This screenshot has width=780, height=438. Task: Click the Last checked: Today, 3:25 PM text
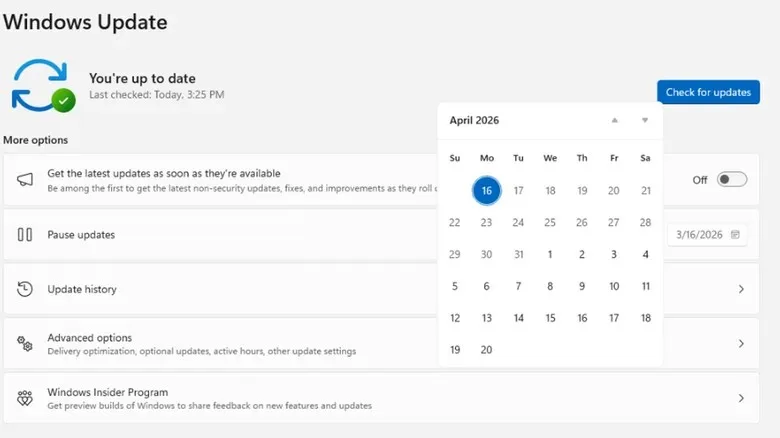(157, 95)
